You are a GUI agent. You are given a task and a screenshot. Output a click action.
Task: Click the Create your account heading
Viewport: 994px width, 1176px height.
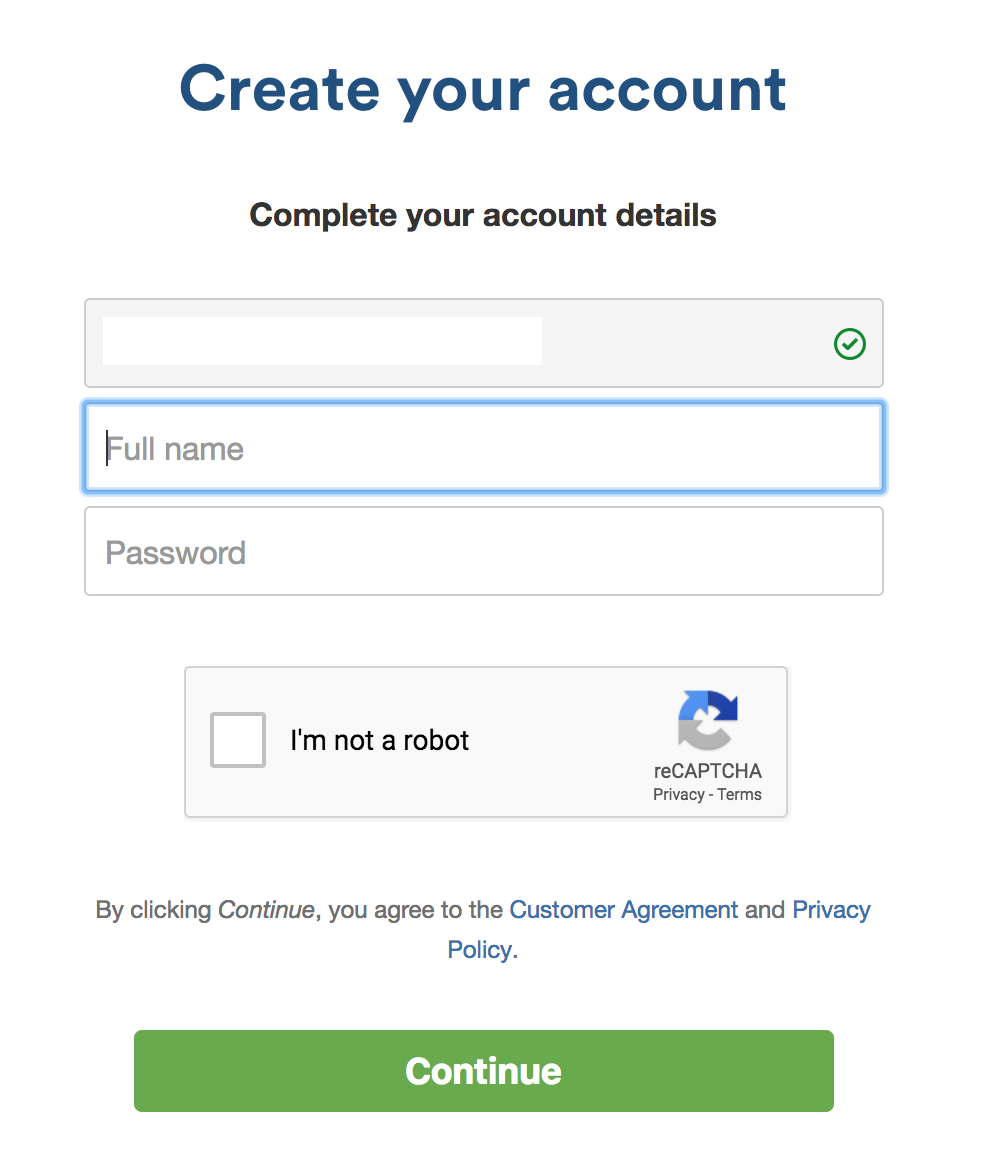[483, 90]
